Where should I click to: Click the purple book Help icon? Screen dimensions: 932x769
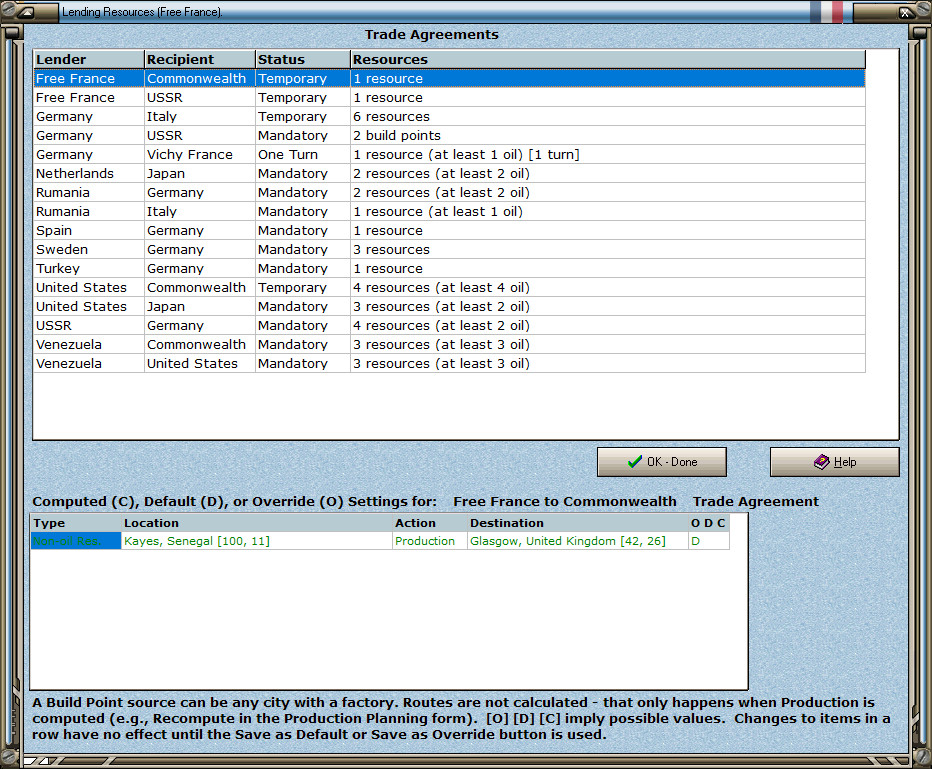[821, 462]
